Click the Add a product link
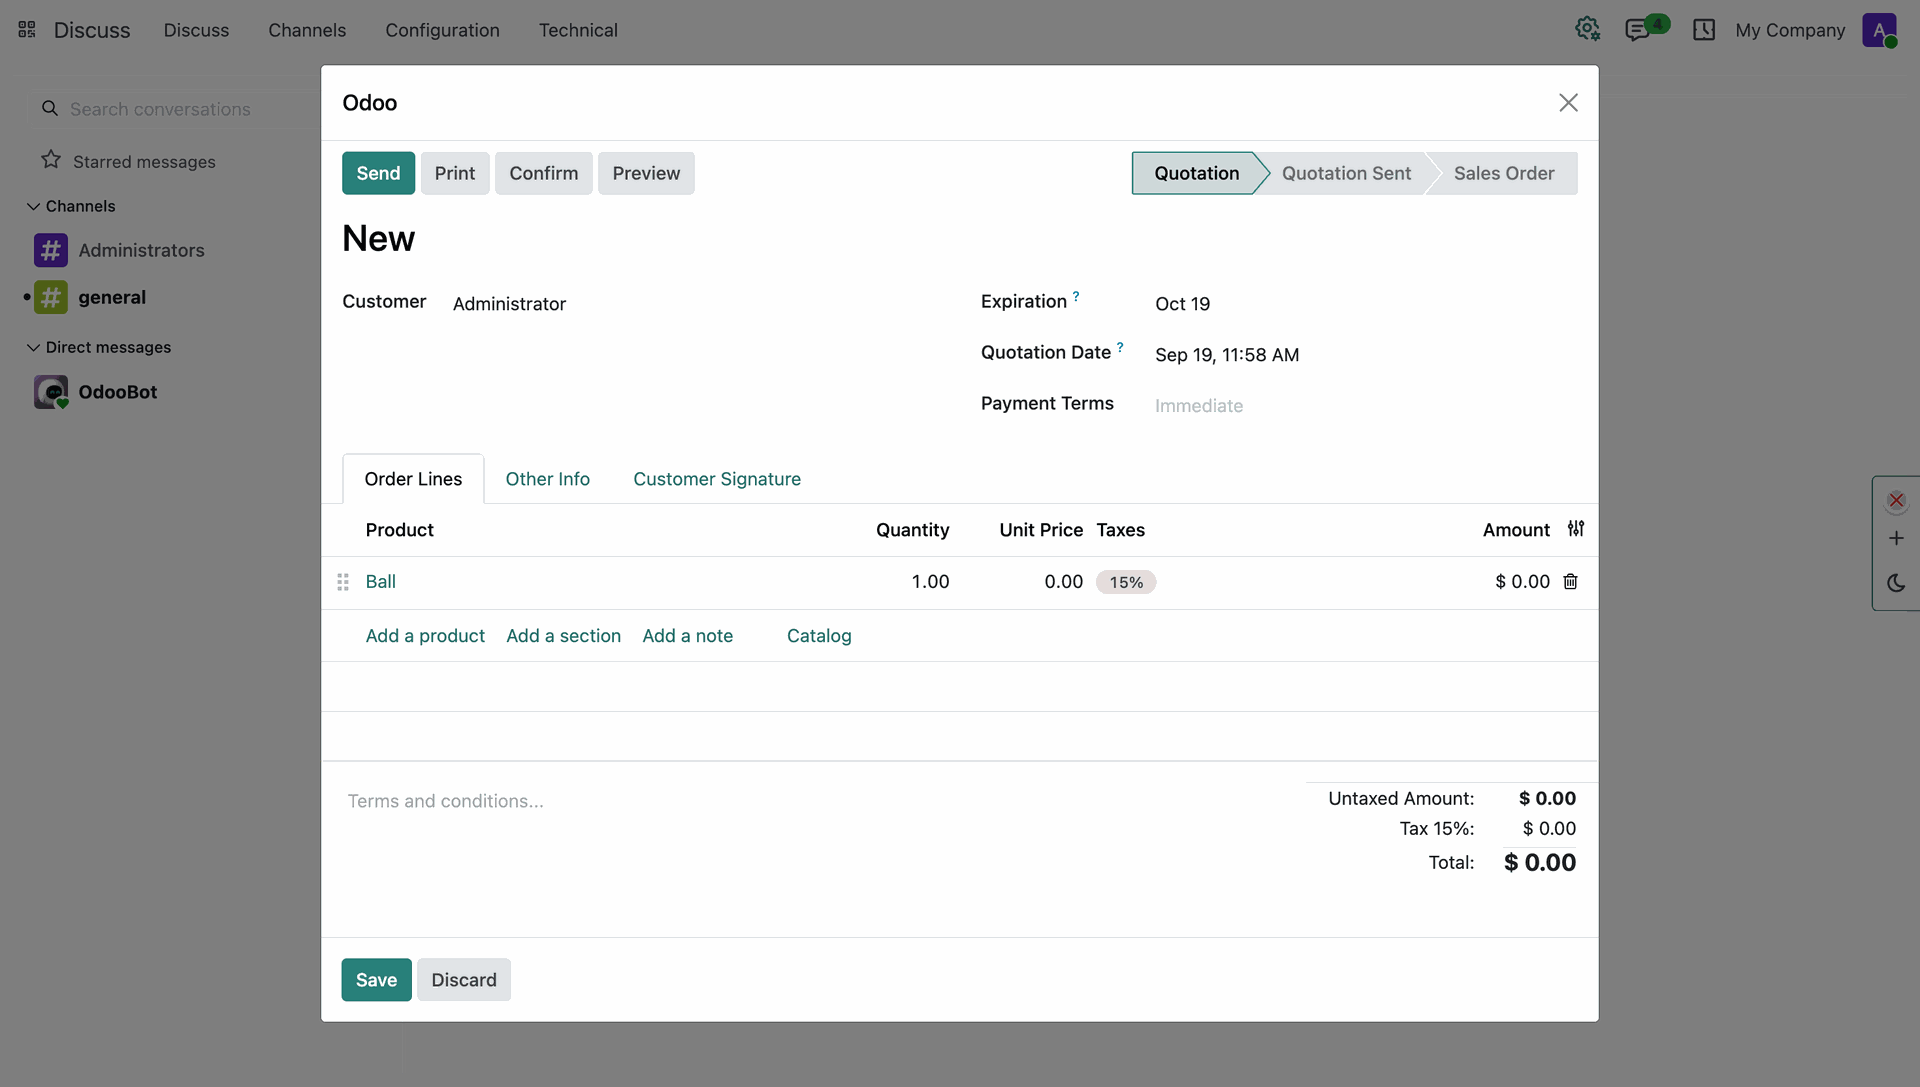 (425, 636)
